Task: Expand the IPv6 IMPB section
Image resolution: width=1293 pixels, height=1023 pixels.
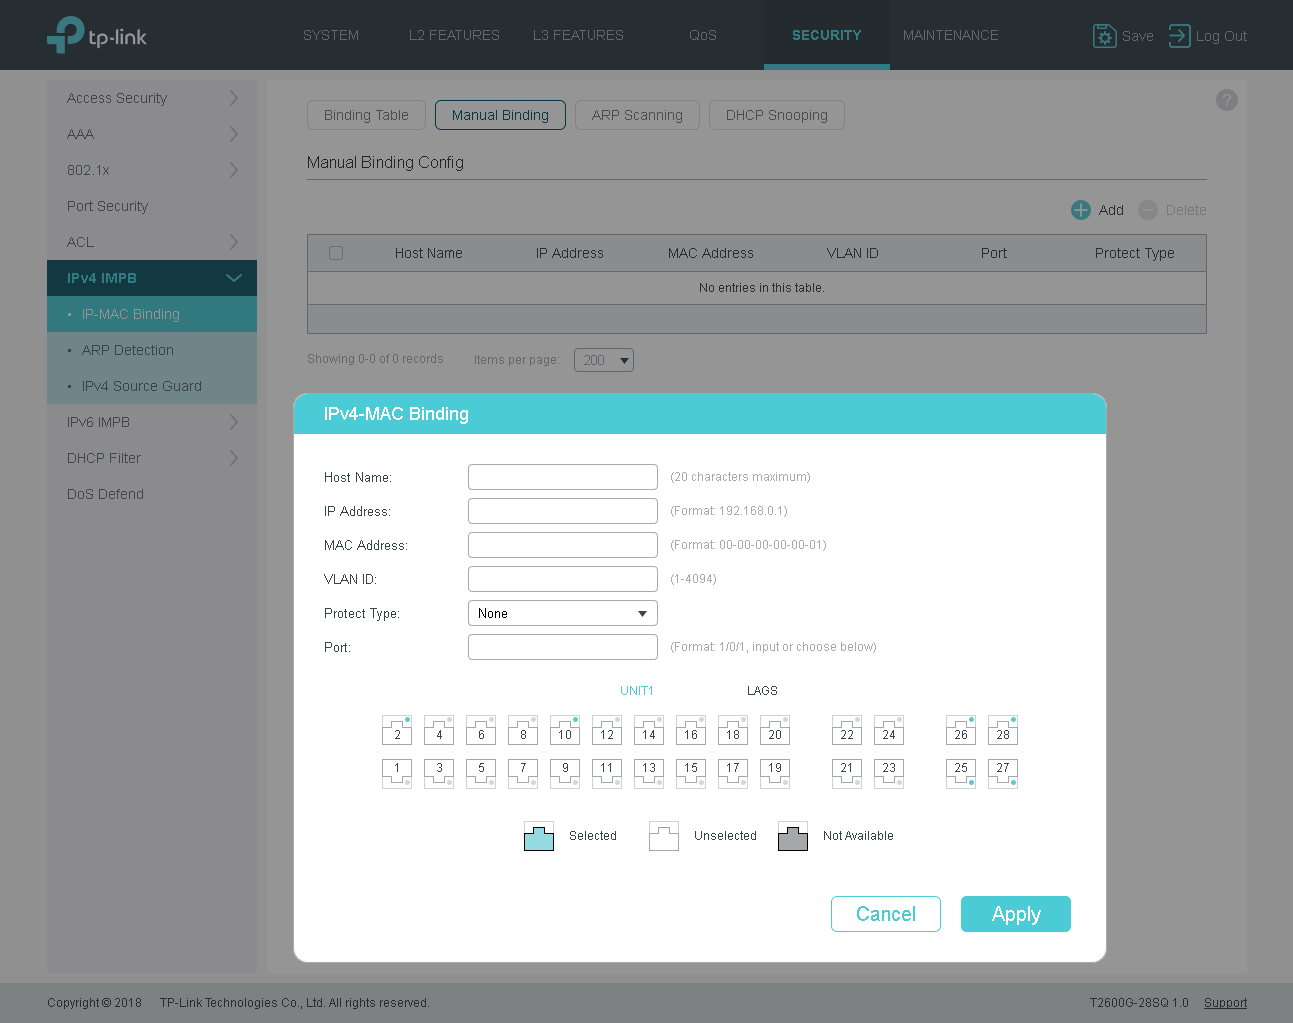Action: tap(152, 422)
